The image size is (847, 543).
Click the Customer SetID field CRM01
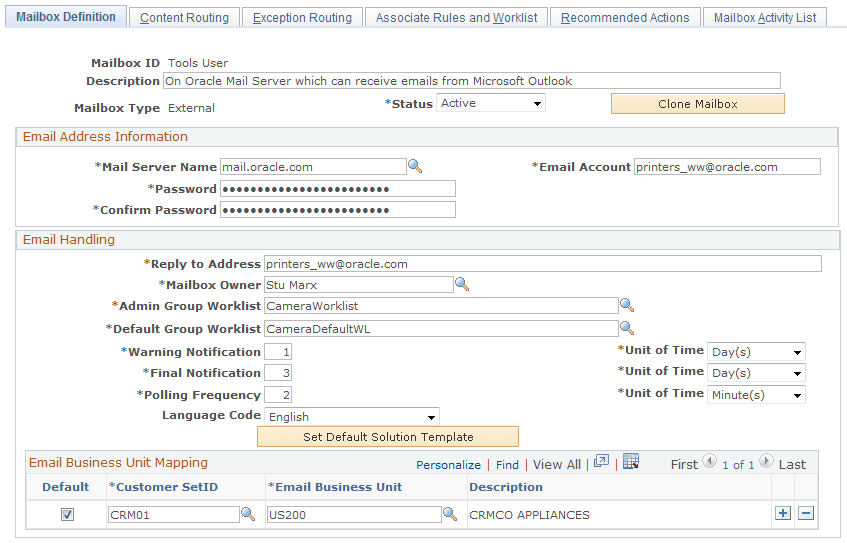(173, 514)
